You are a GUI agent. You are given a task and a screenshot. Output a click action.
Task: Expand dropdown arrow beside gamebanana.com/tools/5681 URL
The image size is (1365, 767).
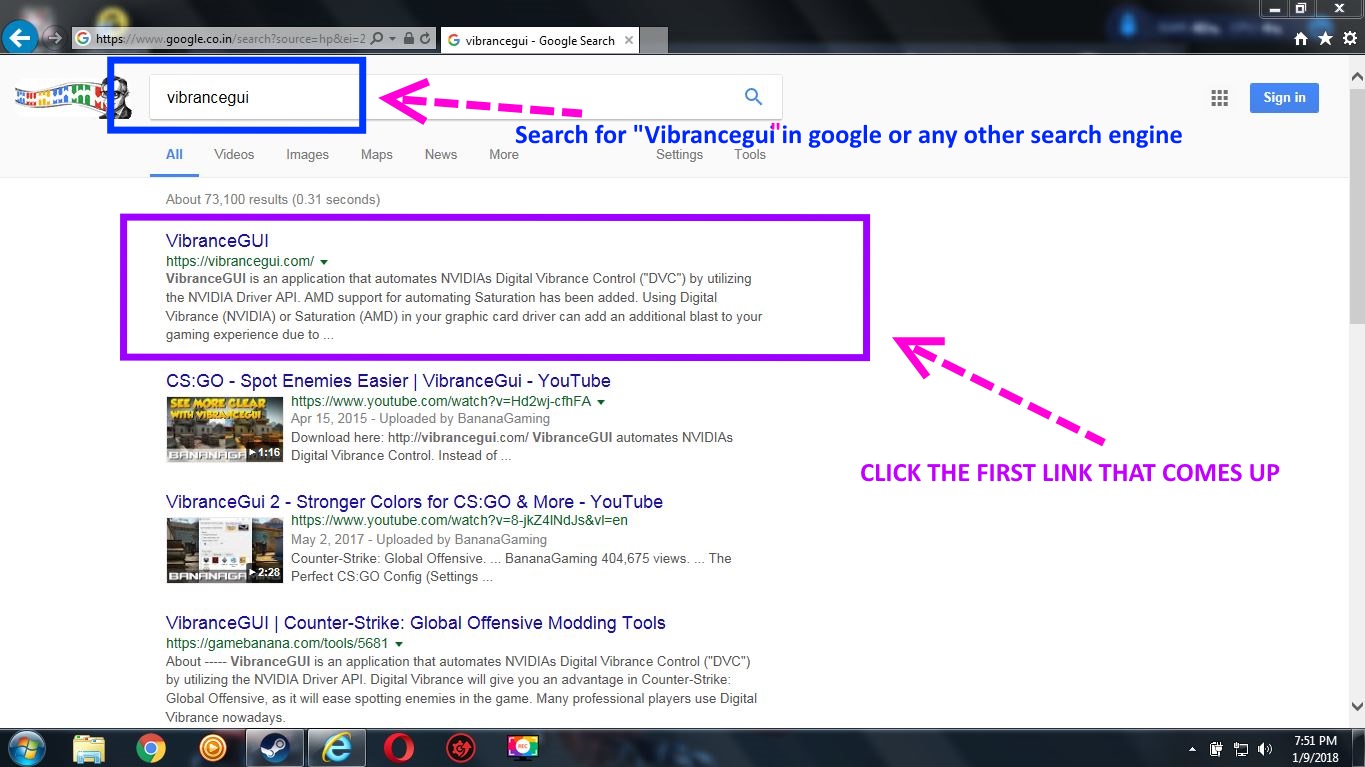tap(399, 644)
